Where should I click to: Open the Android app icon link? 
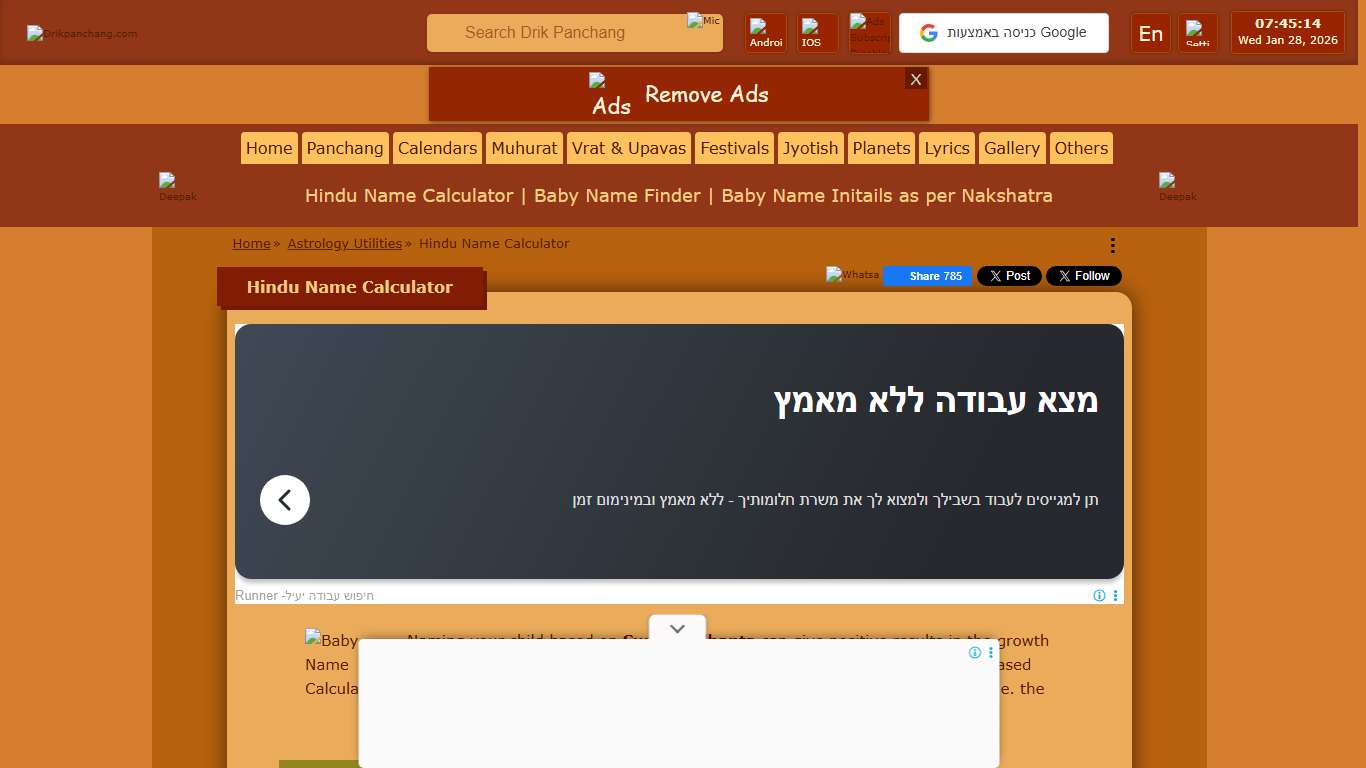(x=766, y=33)
